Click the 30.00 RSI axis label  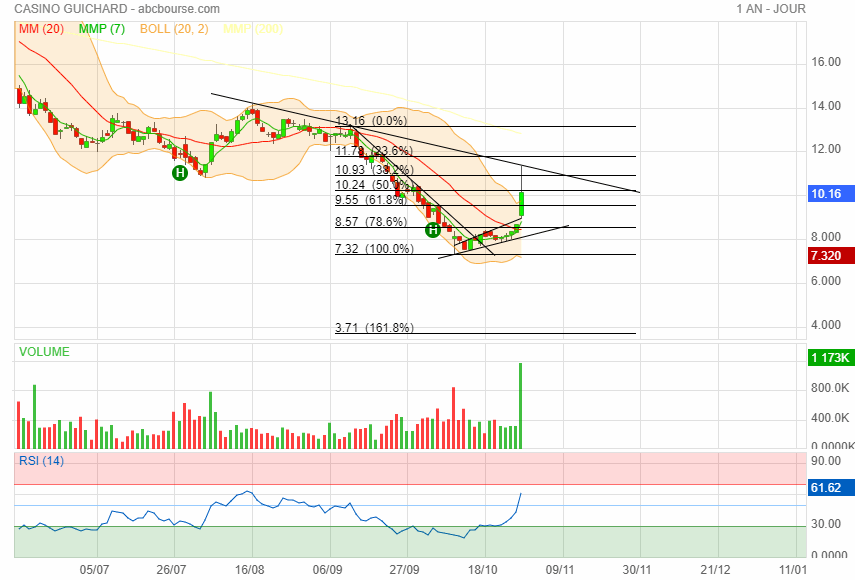click(826, 524)
